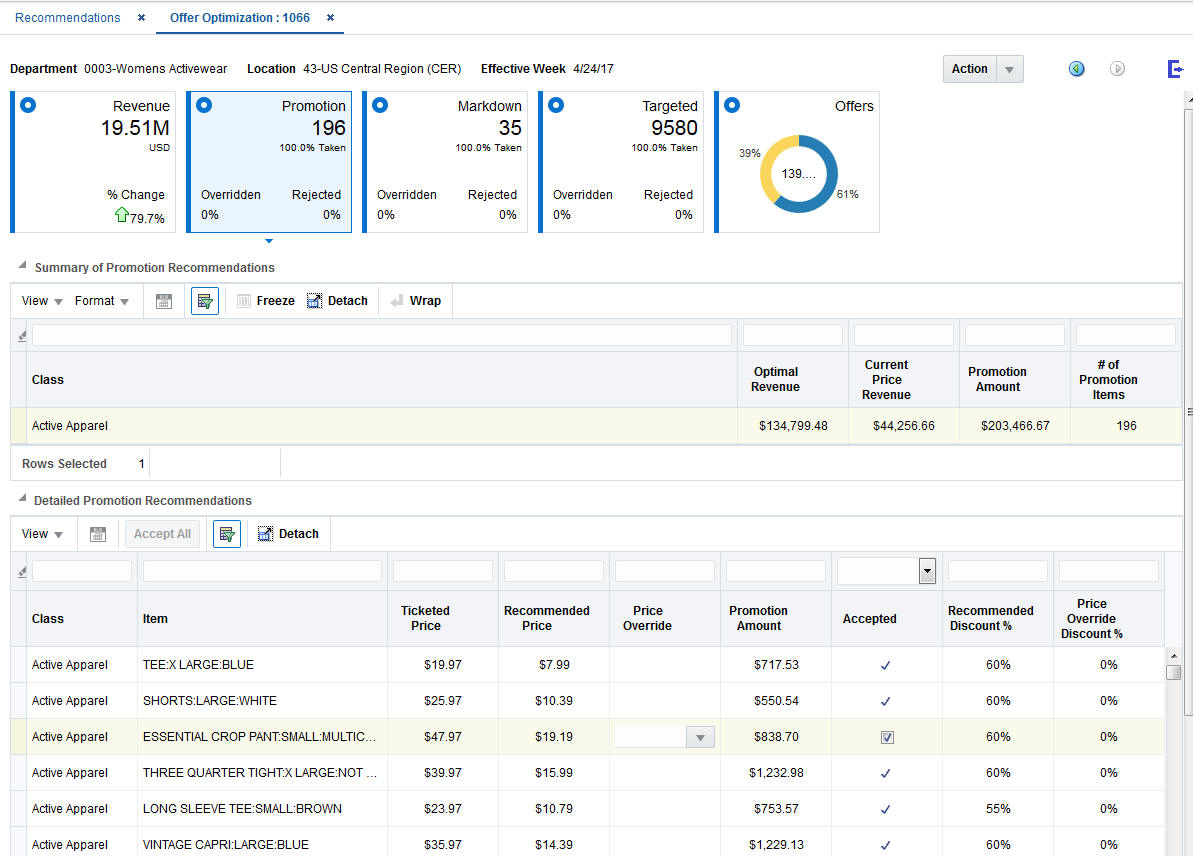
Task: Click $1,232.98 promotion amount cell
Action: click(x=775, y=772)
